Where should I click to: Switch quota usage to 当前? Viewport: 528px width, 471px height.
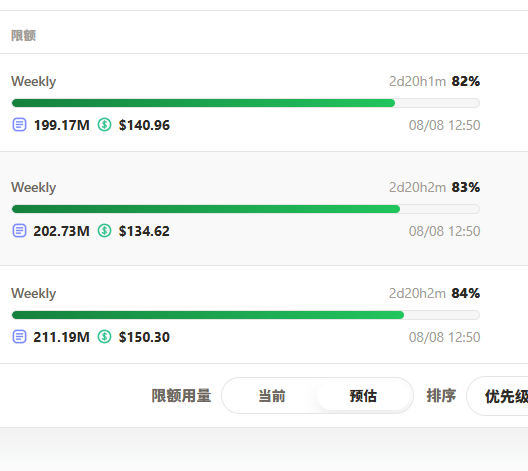pos(272,396)
